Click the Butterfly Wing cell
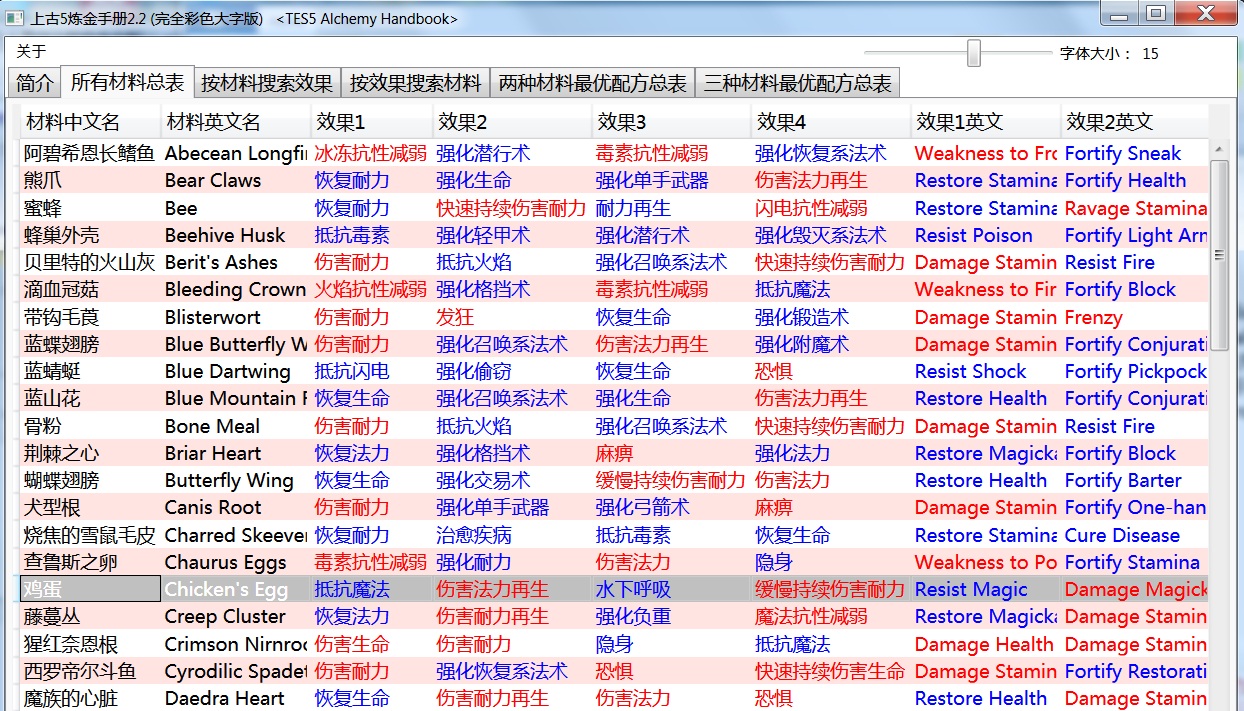Viewport: 1244px width, 711px height. coord(236,480)
